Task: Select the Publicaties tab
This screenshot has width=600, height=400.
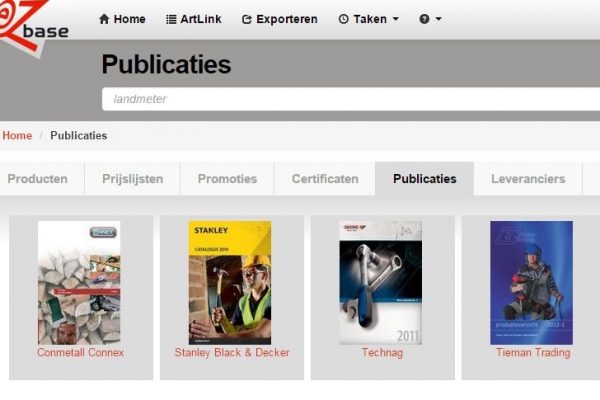Action: (x=424, y=179)
